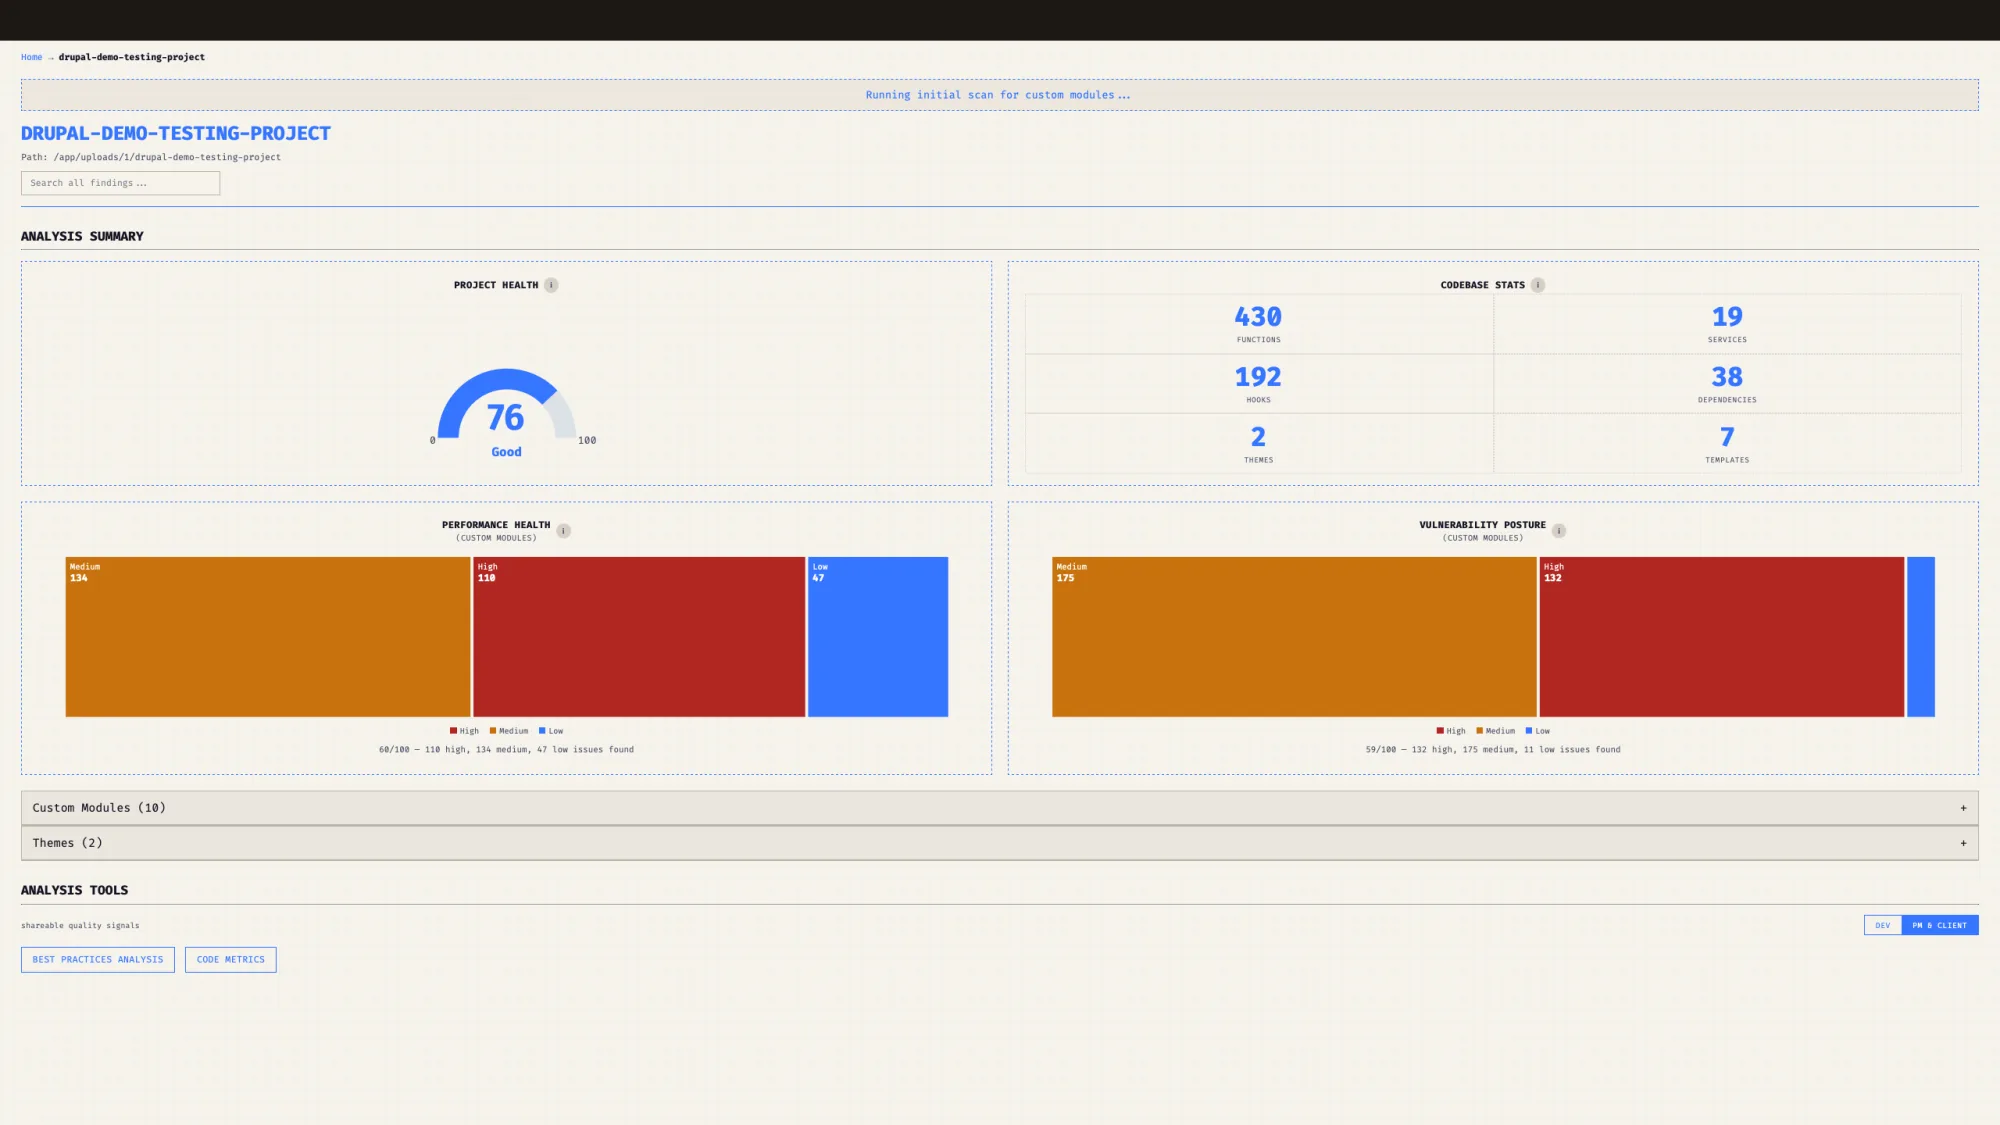
Task: Select Low 47 performance treemap block
Action: click(x=878, y=637)
